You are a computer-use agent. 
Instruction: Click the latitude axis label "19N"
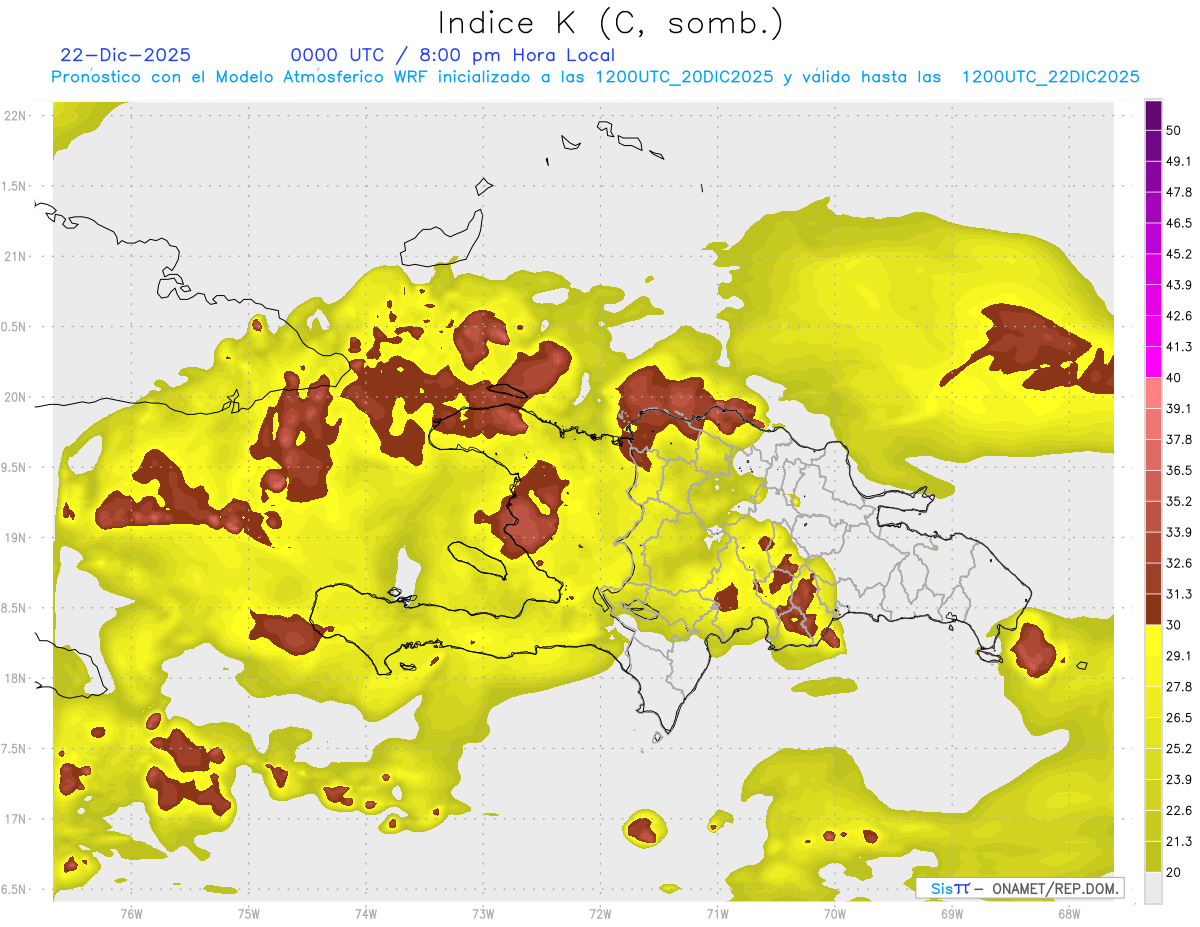[14, 538]
